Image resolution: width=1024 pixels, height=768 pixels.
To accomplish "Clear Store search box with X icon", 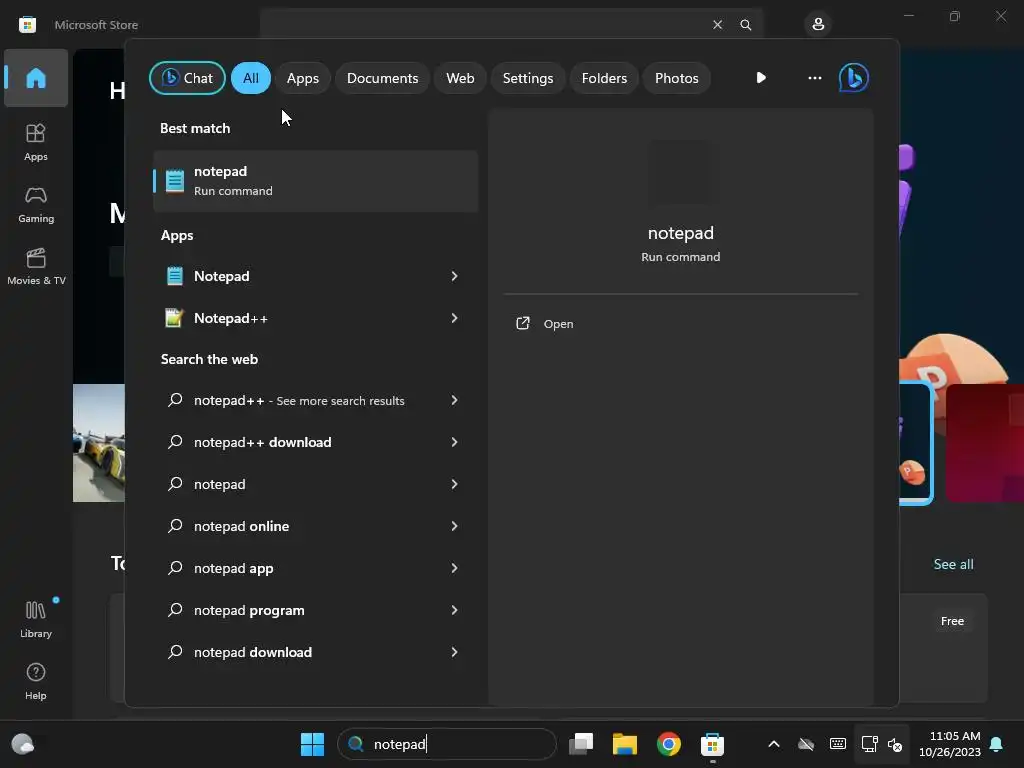I will pyautogui.click(x=717, y=25).
